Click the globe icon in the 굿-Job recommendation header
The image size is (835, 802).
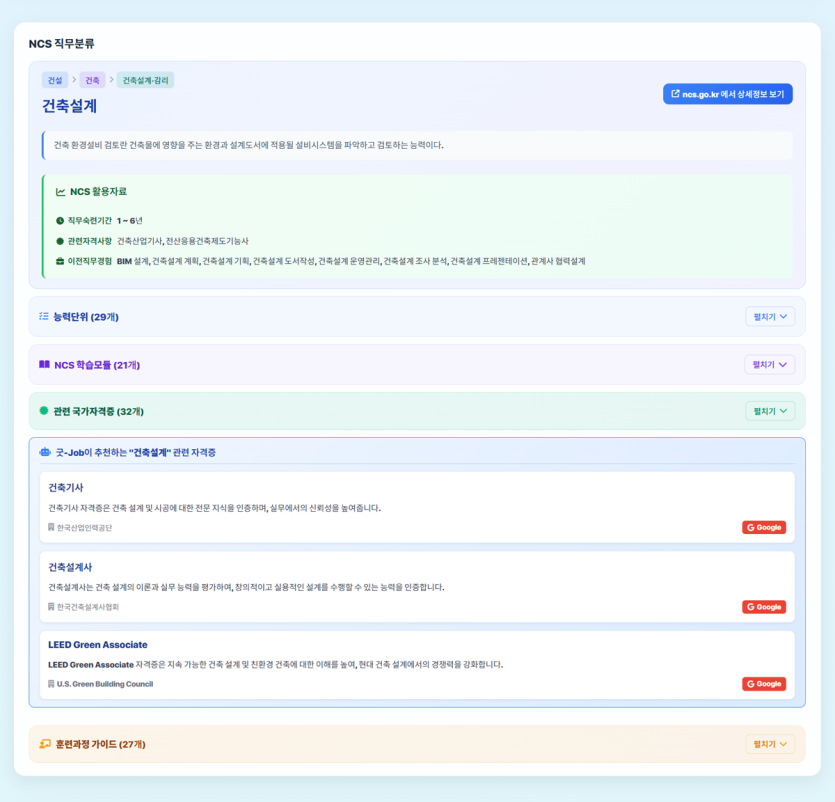tap(44, 452)
